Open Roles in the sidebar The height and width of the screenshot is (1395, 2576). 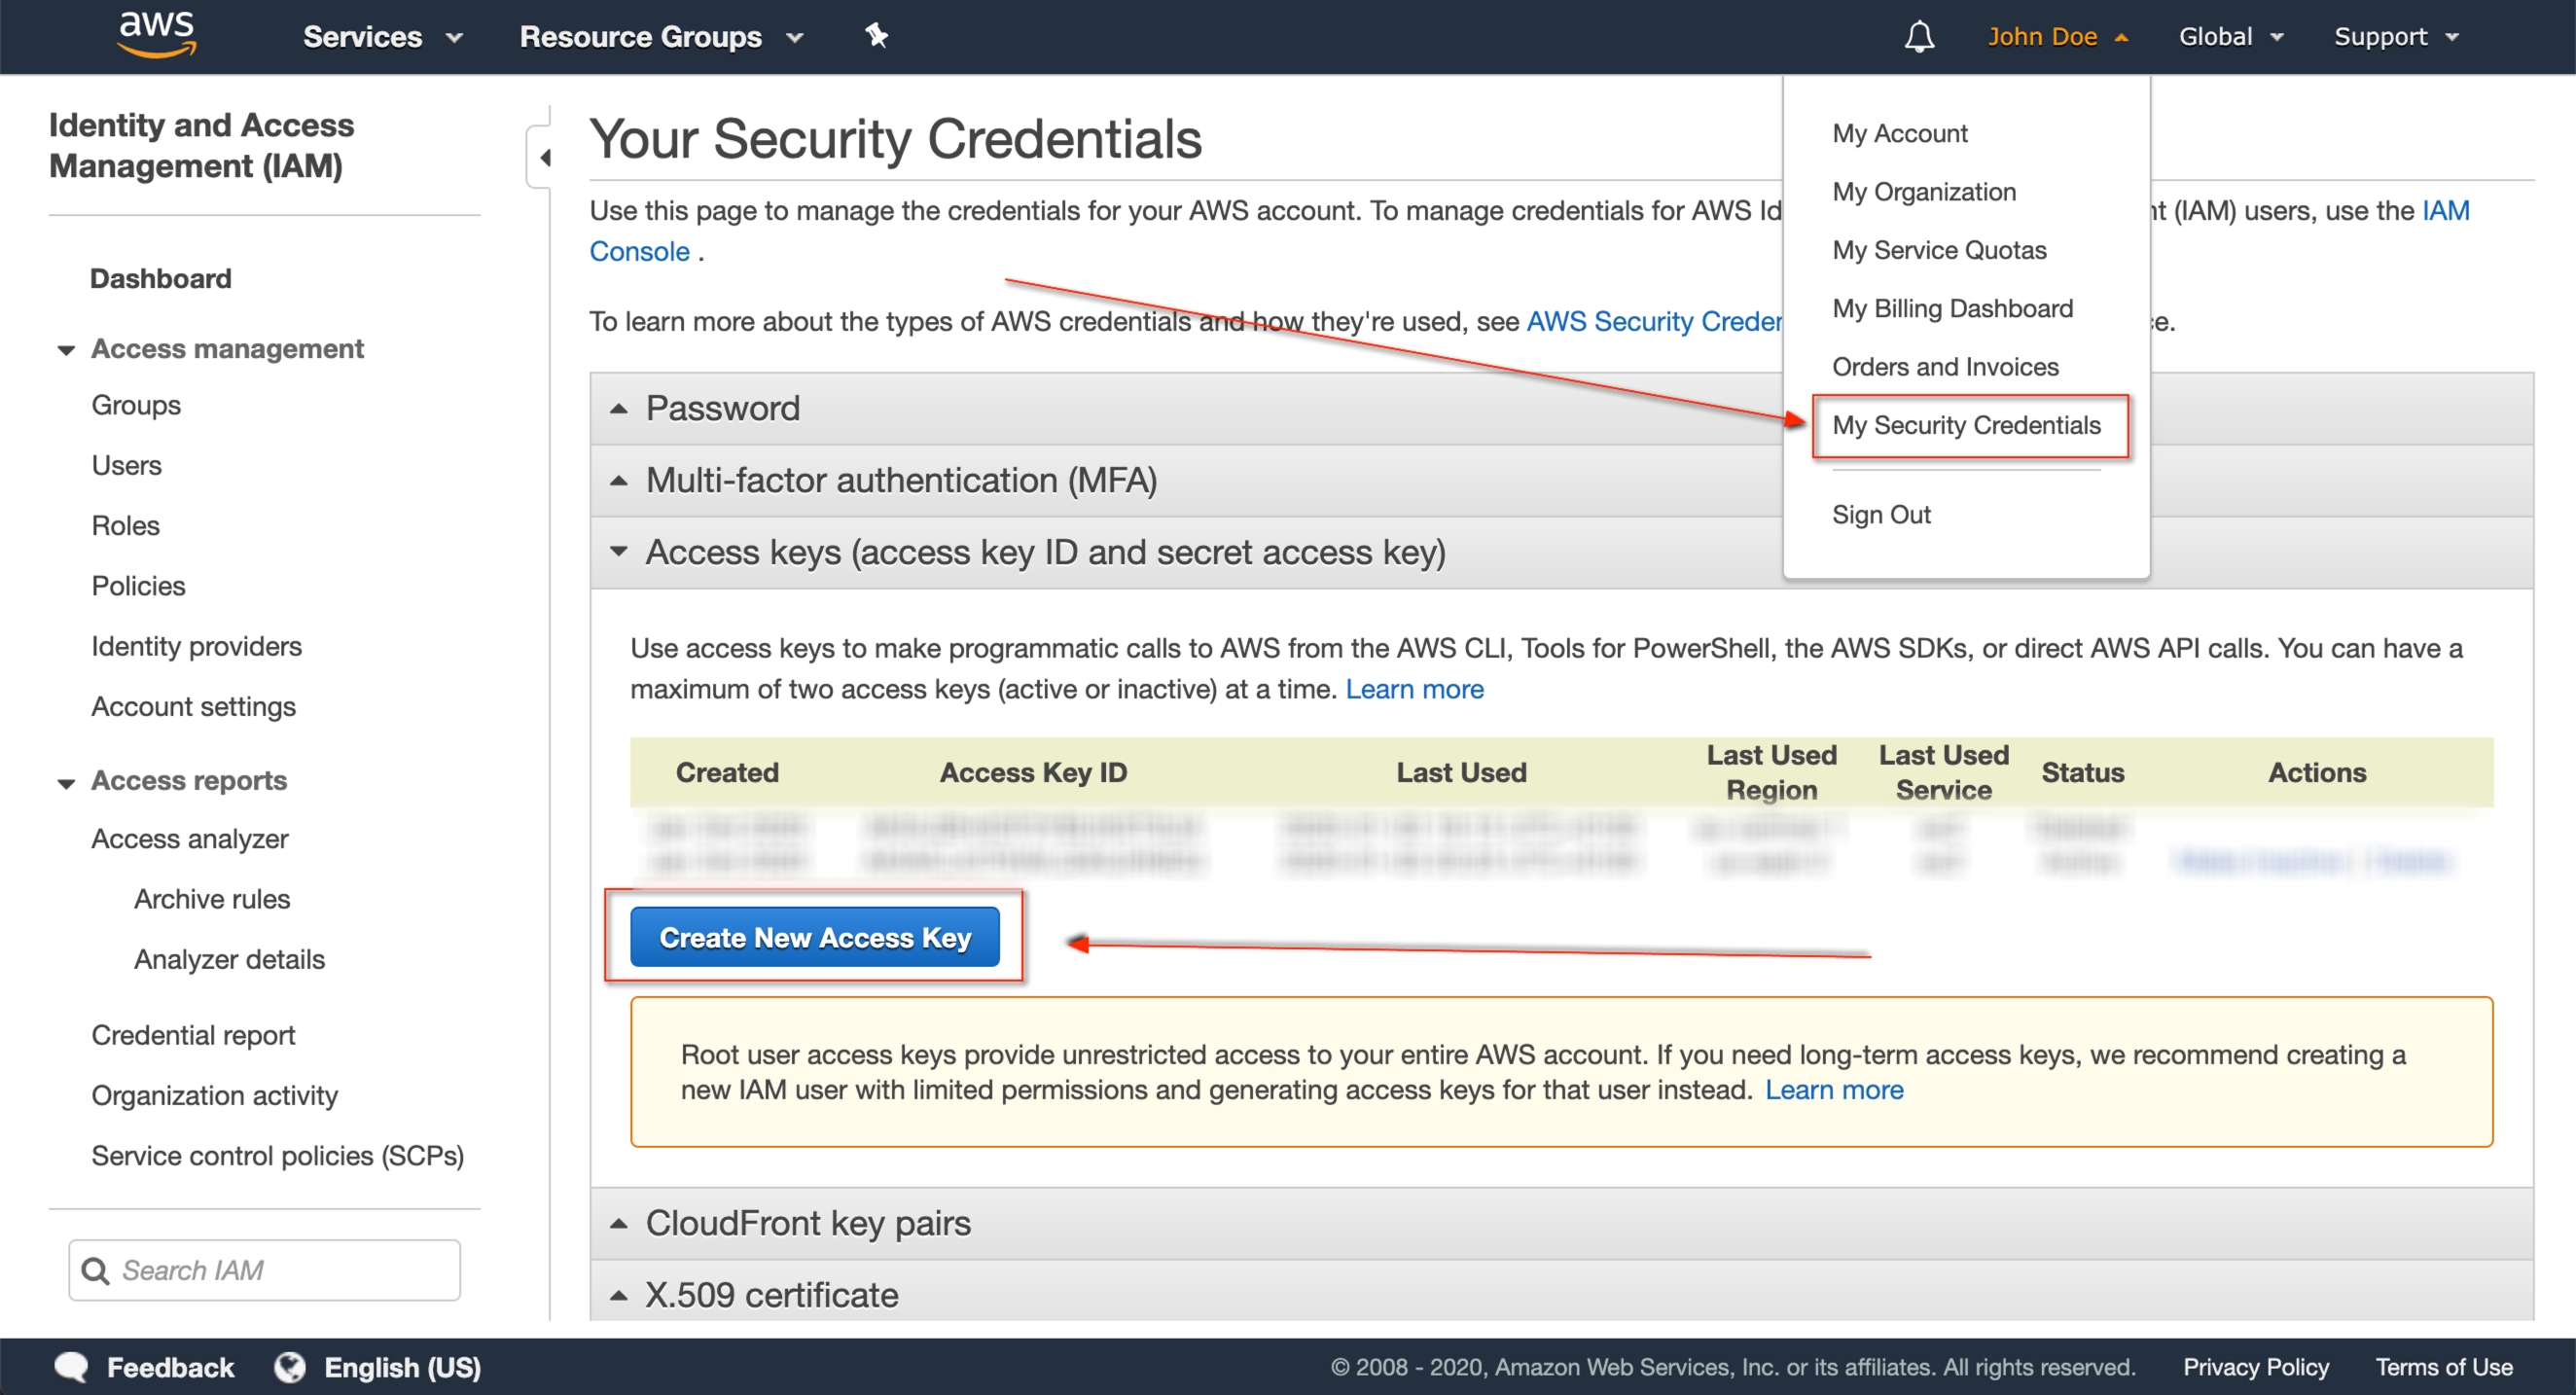125,525
